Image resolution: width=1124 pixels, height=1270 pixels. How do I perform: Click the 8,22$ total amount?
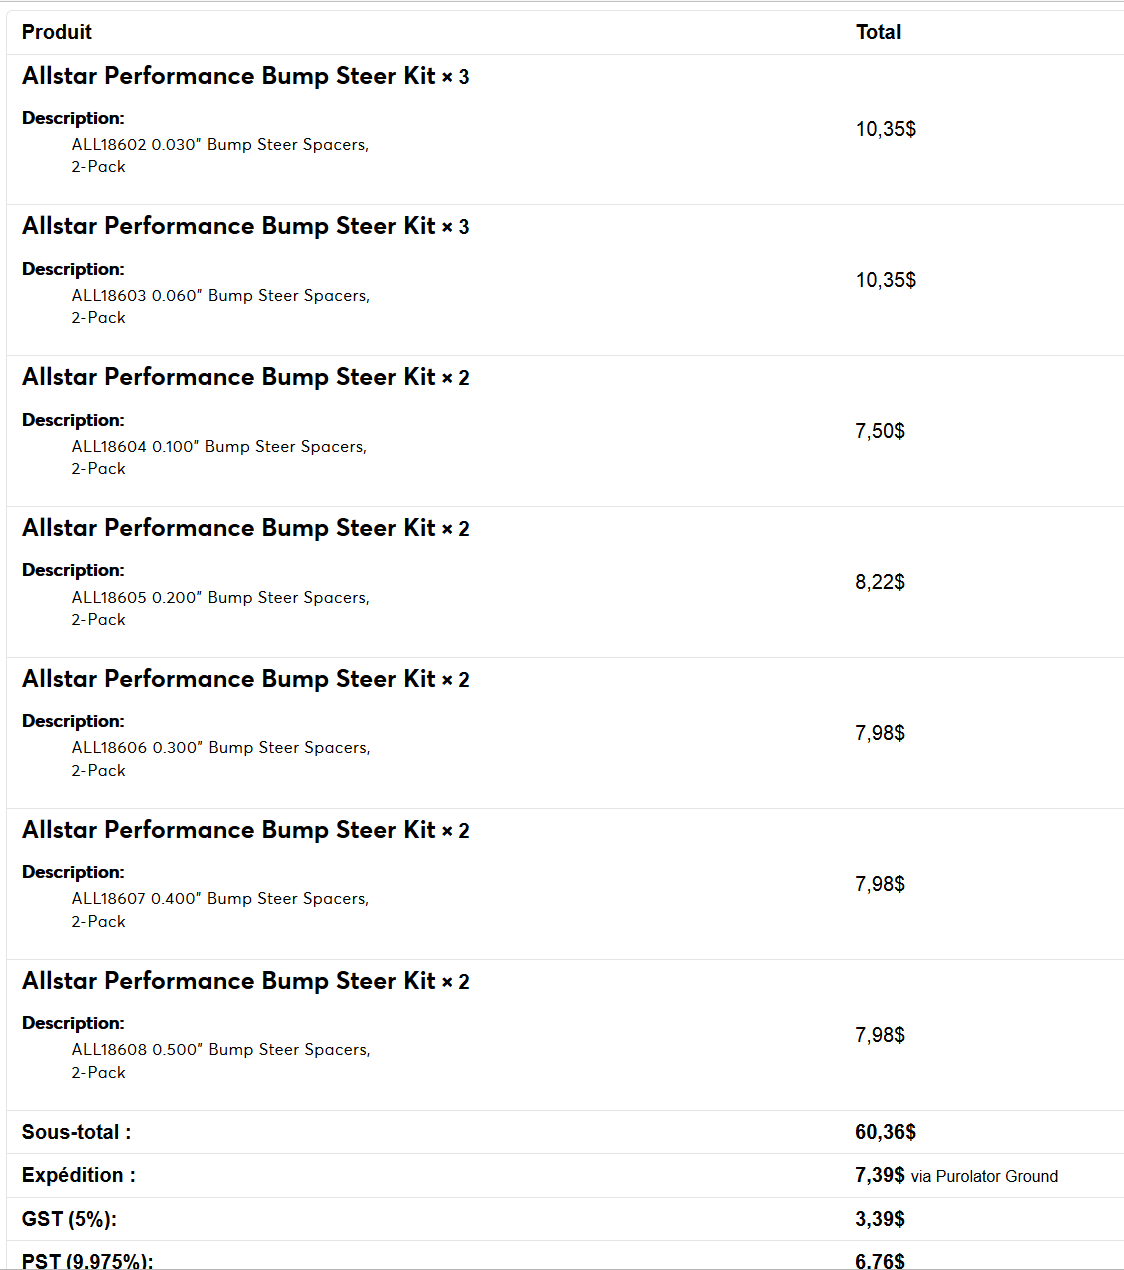coord(880,582)
